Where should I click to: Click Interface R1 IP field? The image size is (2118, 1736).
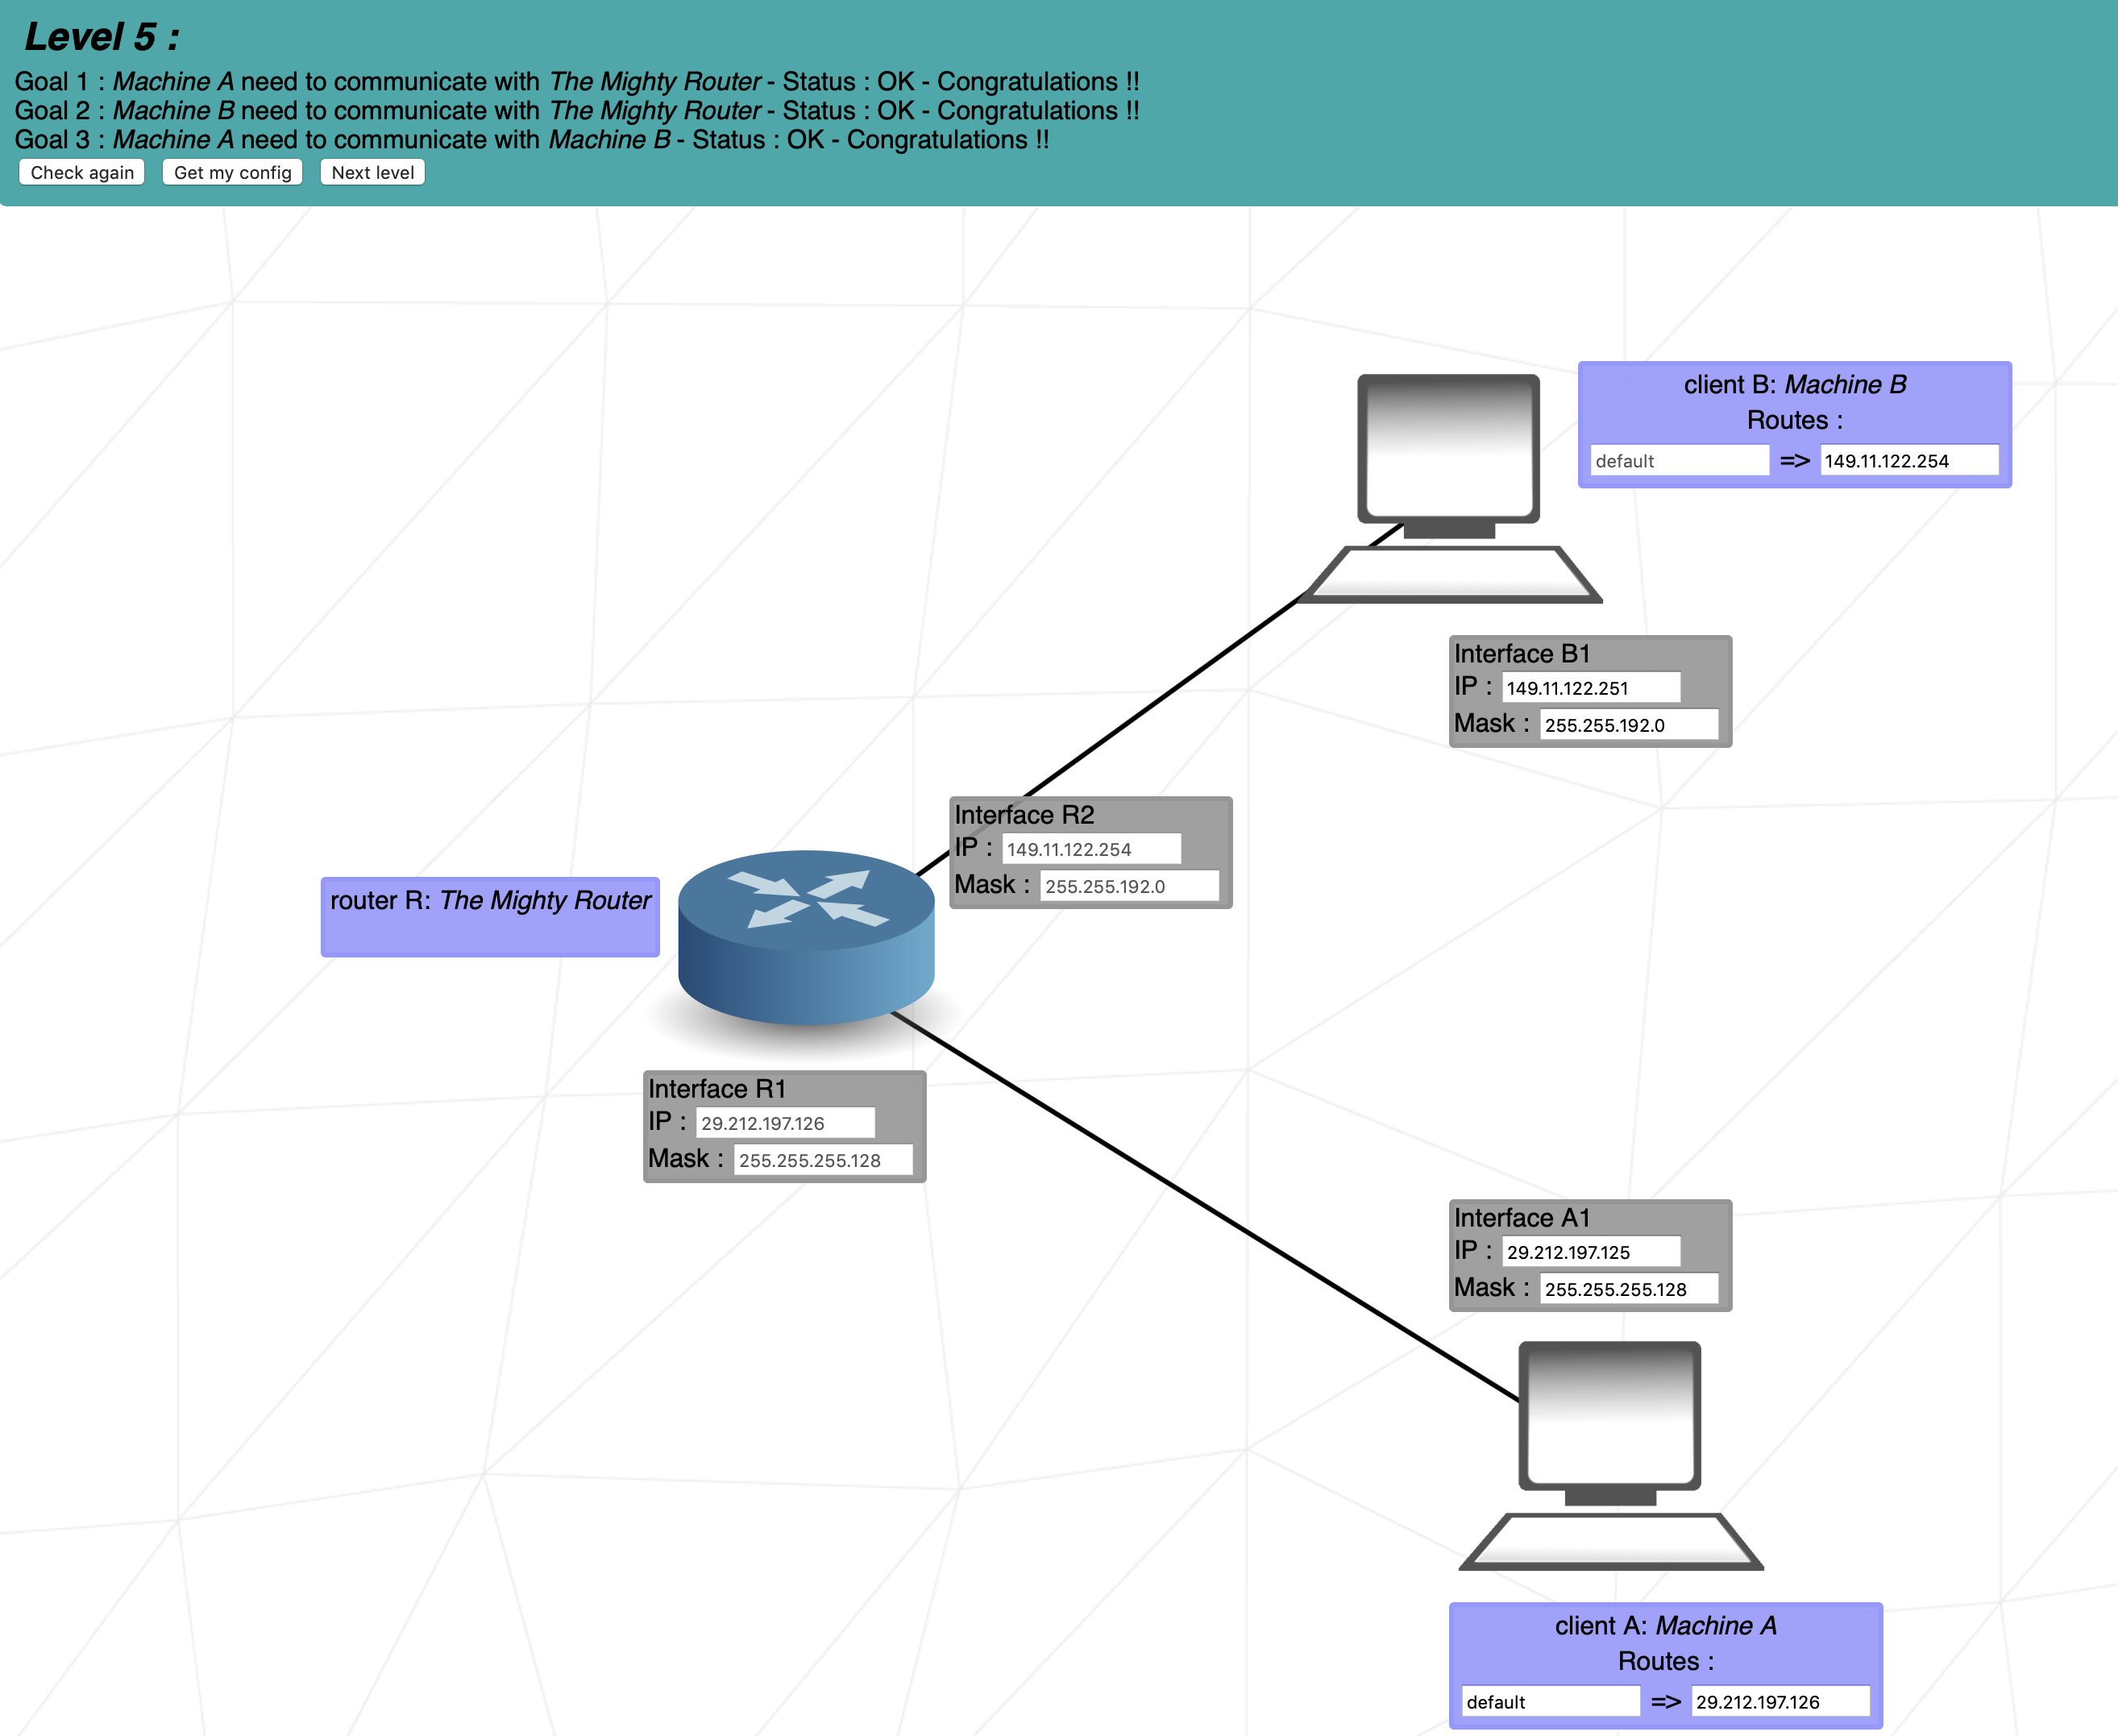(784, 1123)
